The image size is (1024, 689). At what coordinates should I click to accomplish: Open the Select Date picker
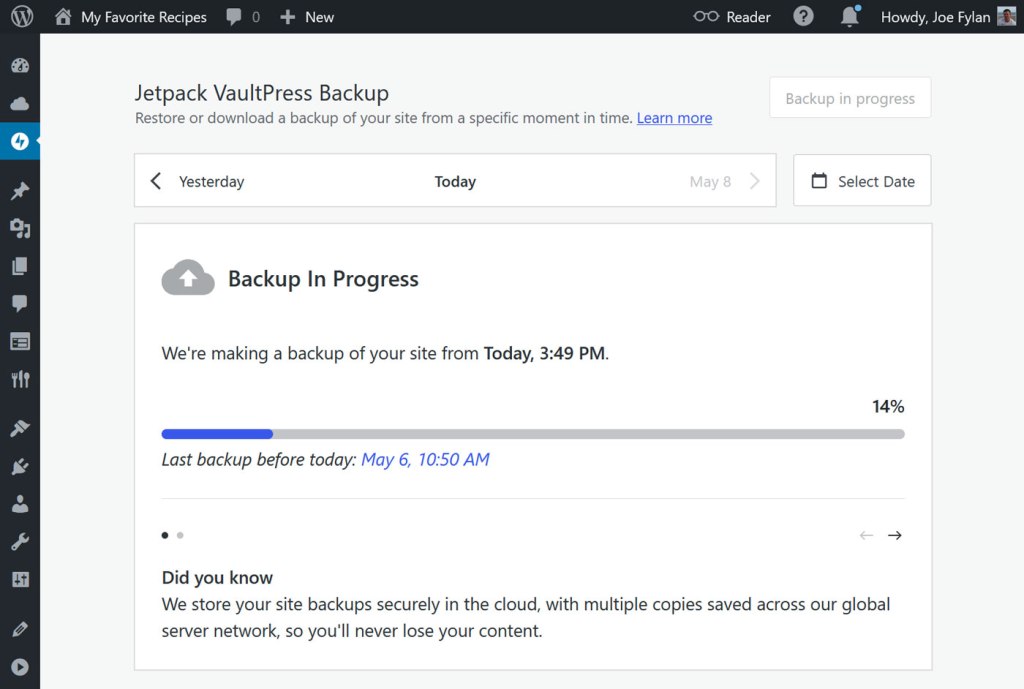tap(862, 181)
